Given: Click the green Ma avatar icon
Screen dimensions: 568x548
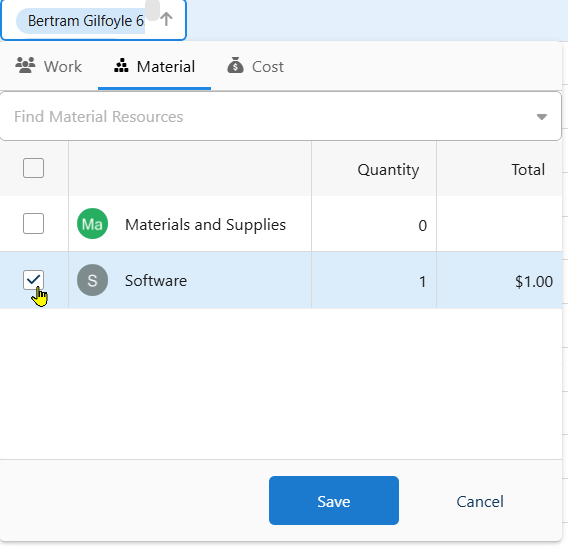Looking at the screenshot, I should [x=92, y=224].
